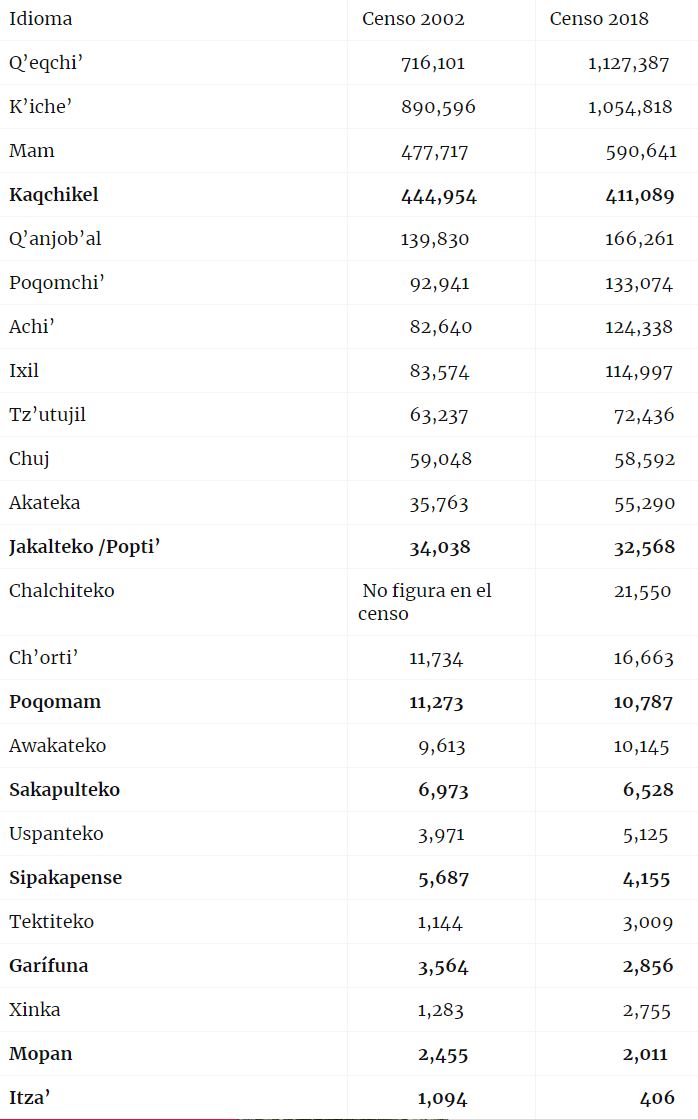This screenshot has height=1120, width=698.
Task: Click the "No figura en el censo" cell
Action: (425, 602)
